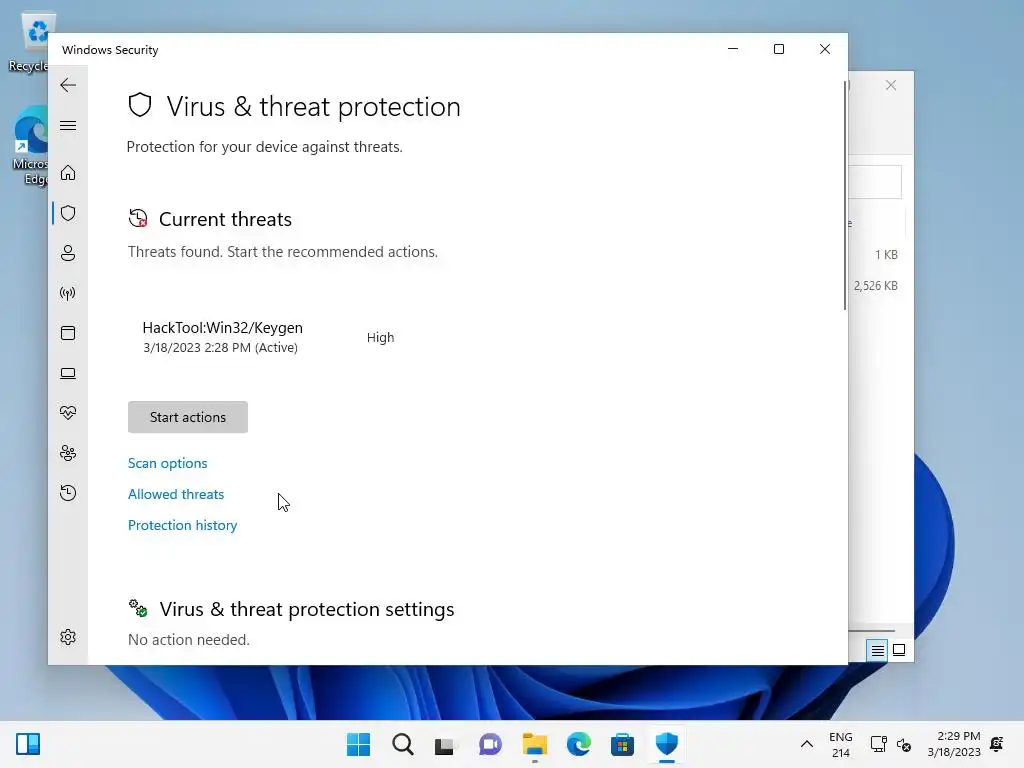Open Allowed threats link
This screenshot has width=1024, height=768.
coord(176,494)
